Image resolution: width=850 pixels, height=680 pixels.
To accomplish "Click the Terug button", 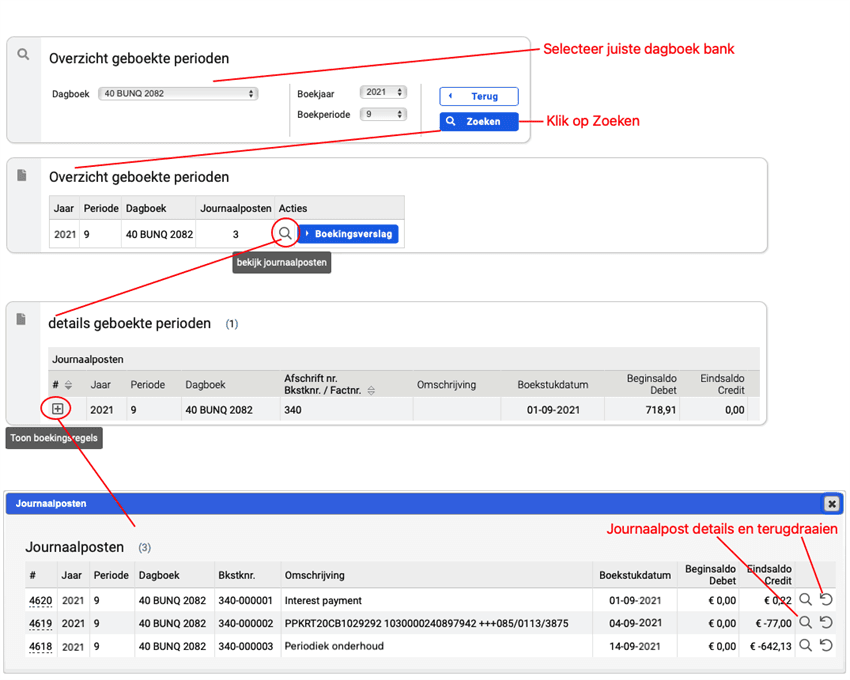I will point(479,96).
